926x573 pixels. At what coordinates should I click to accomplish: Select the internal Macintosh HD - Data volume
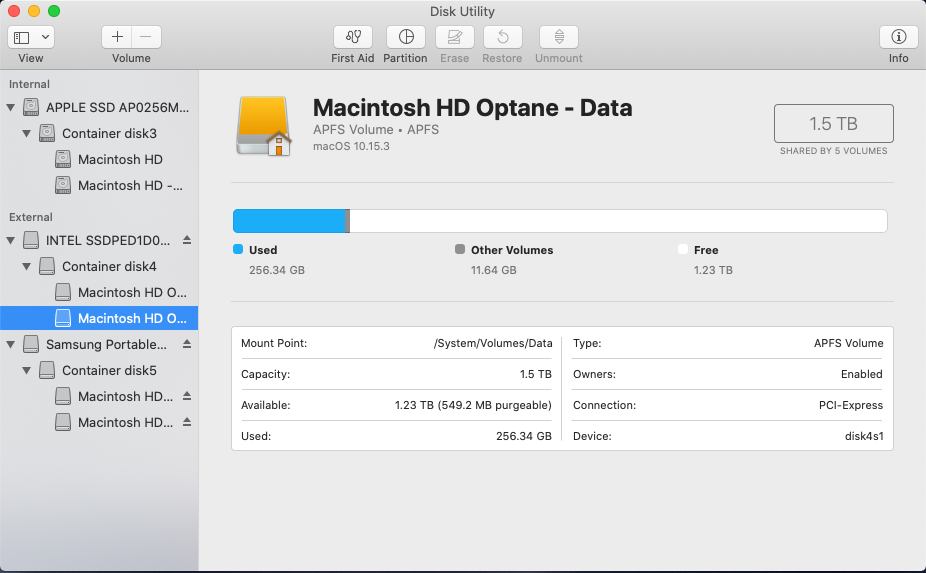coord(99,185)
